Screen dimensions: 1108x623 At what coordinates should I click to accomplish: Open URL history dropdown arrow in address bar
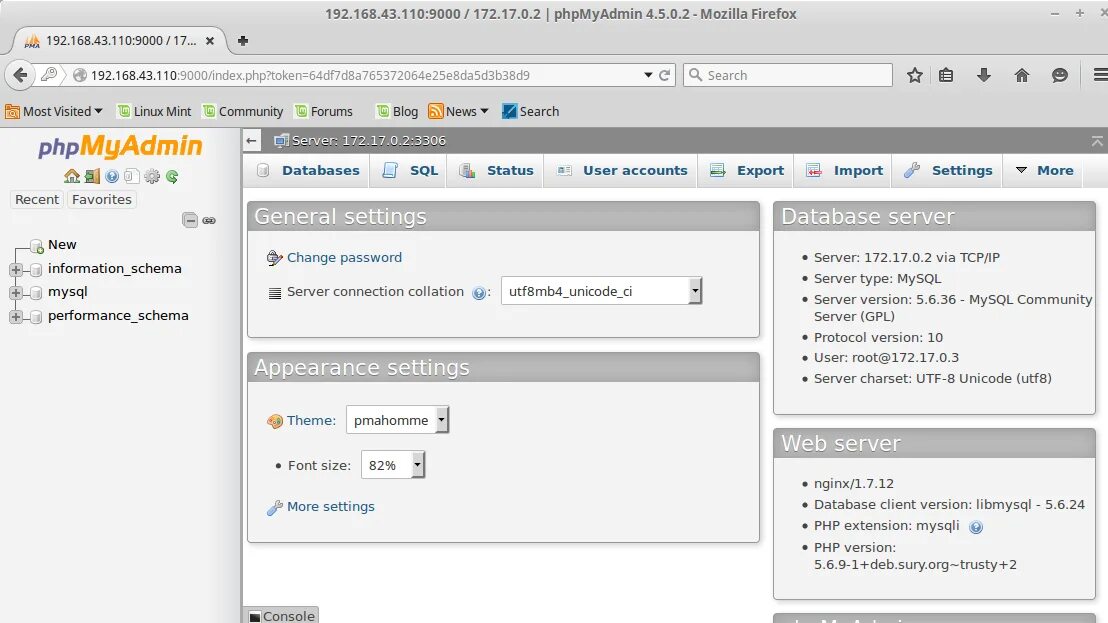[x=648, y=75]
